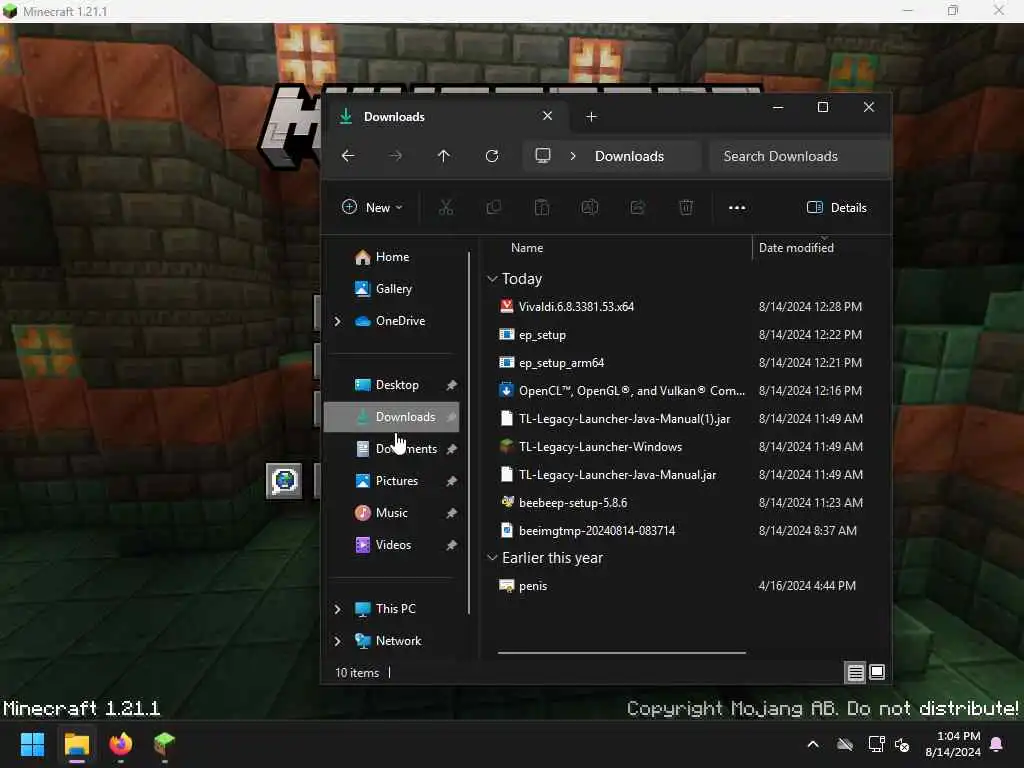
Task: Click the File Explorer taskbar icon
Action: pos(76,744)
